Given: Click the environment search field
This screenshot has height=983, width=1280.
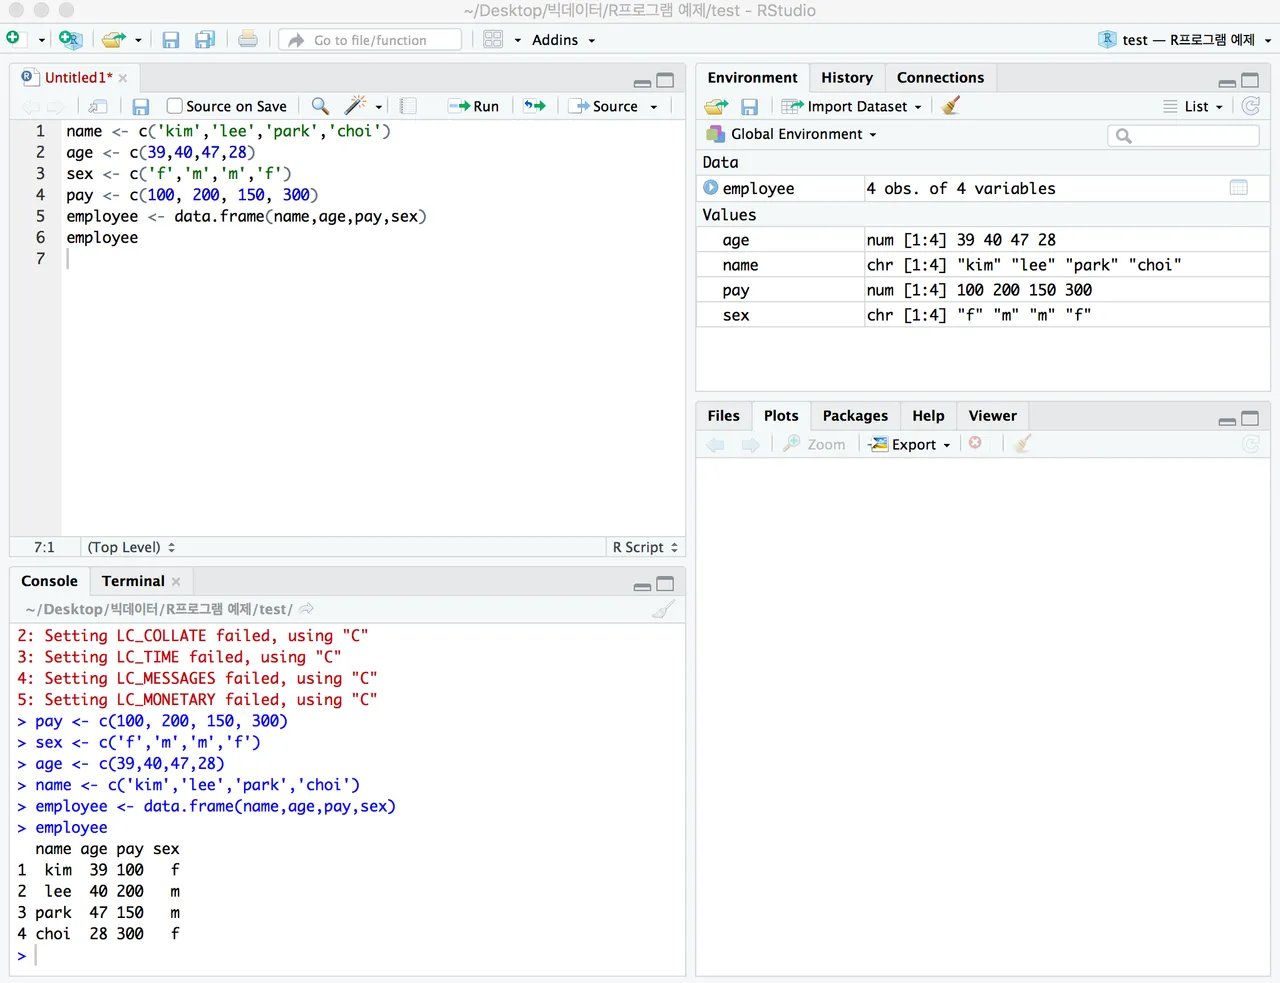Looking at the screenshot, I should tap(1183, 135).
